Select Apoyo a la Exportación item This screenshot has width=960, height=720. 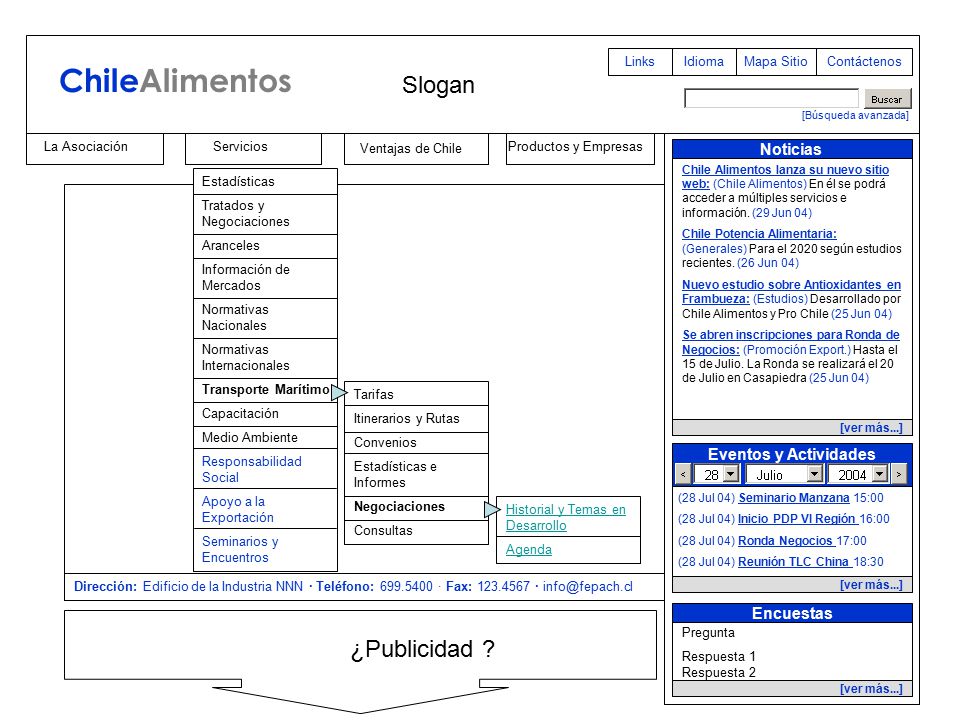pos(265,509)
